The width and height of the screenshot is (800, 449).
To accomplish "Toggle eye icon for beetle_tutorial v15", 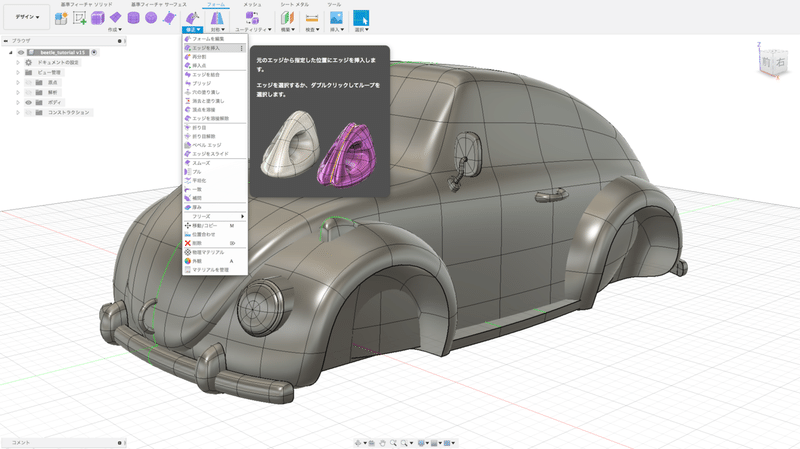I will (x=21, y=52).
